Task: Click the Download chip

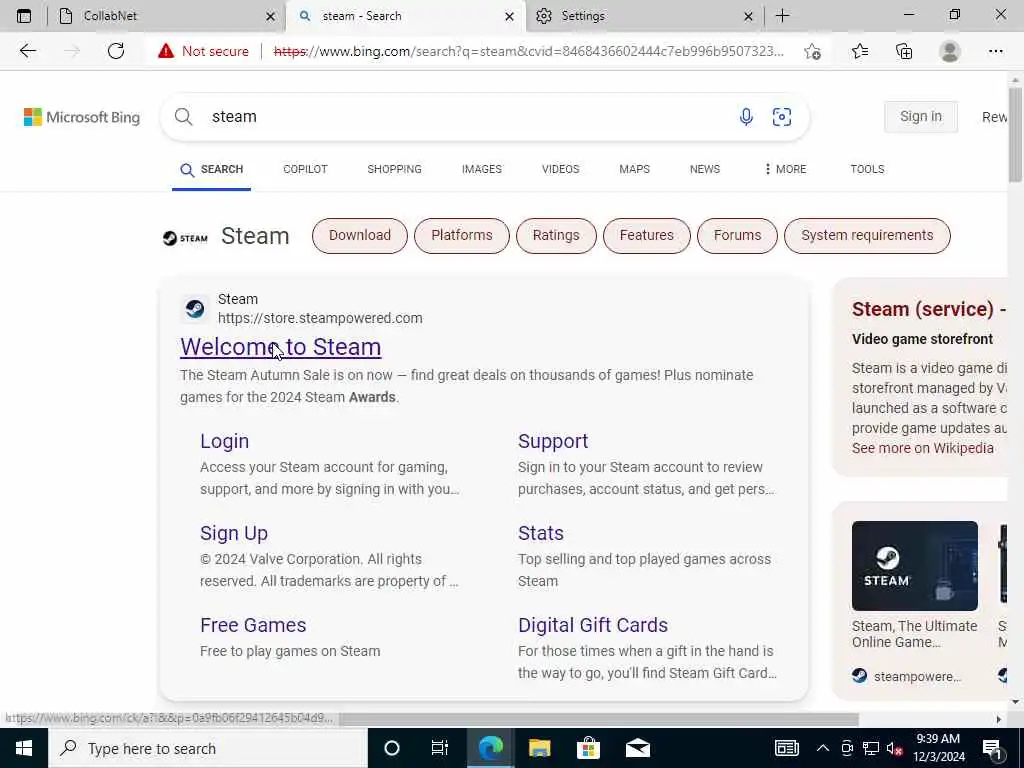Action: pyautogui.click(x=360, y=236)
